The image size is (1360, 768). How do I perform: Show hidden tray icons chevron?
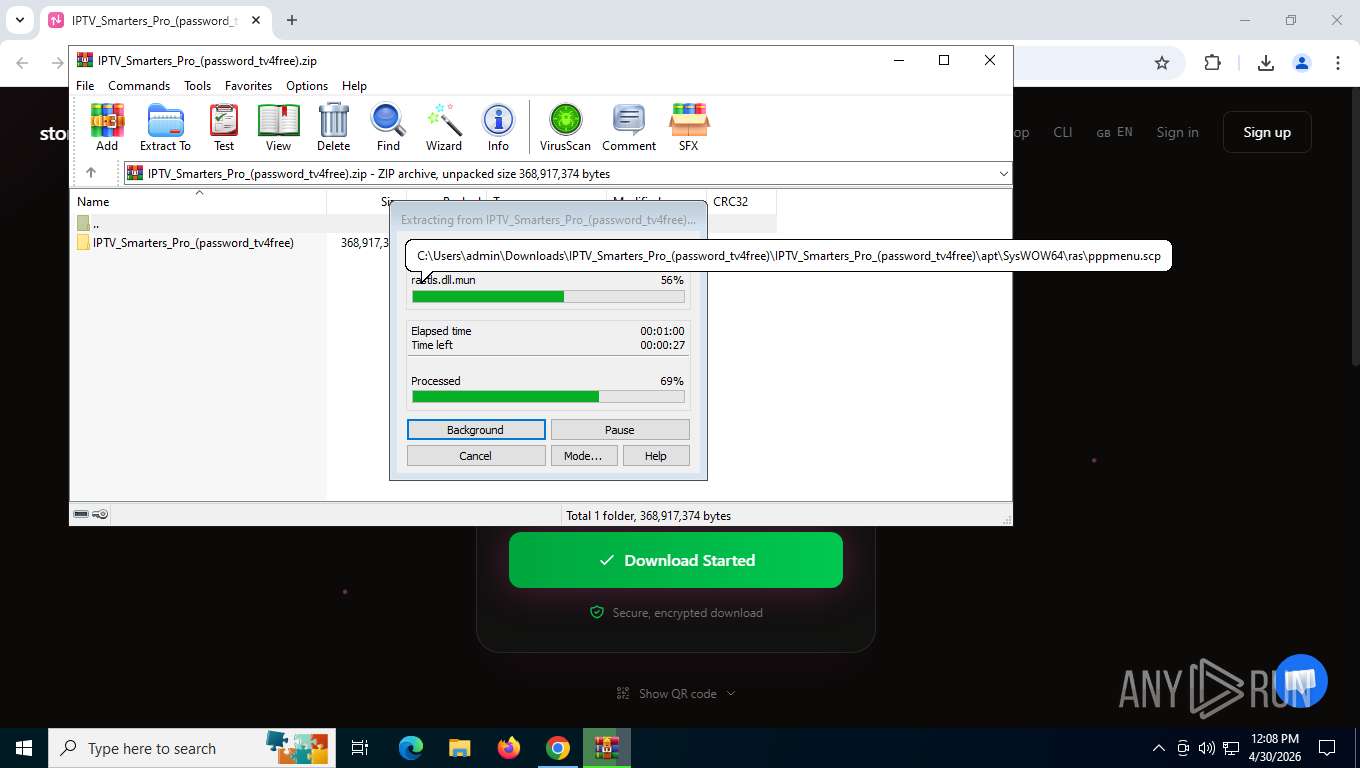pyautogui.click(x=1159, y=748)
